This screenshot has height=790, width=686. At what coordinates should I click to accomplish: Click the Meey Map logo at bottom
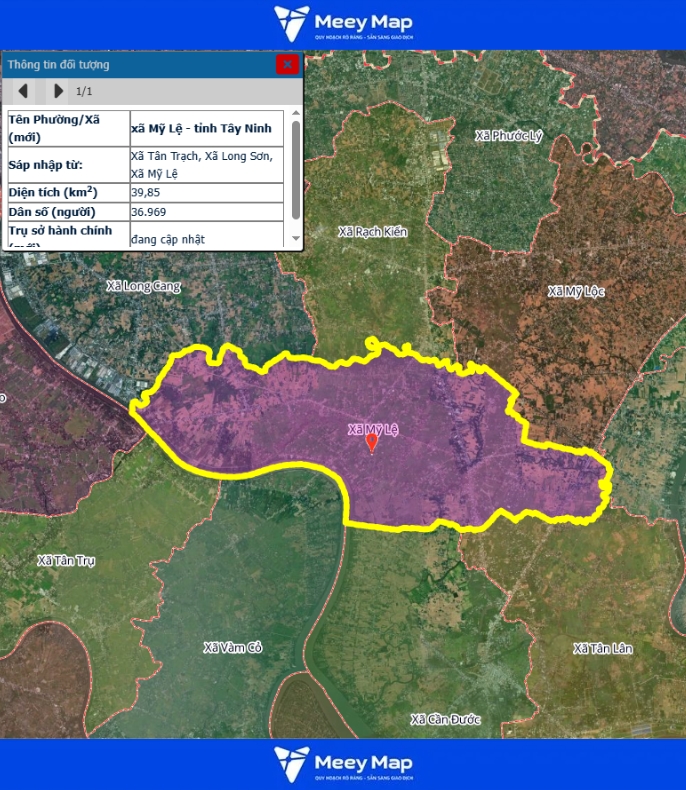pos(343,764)
